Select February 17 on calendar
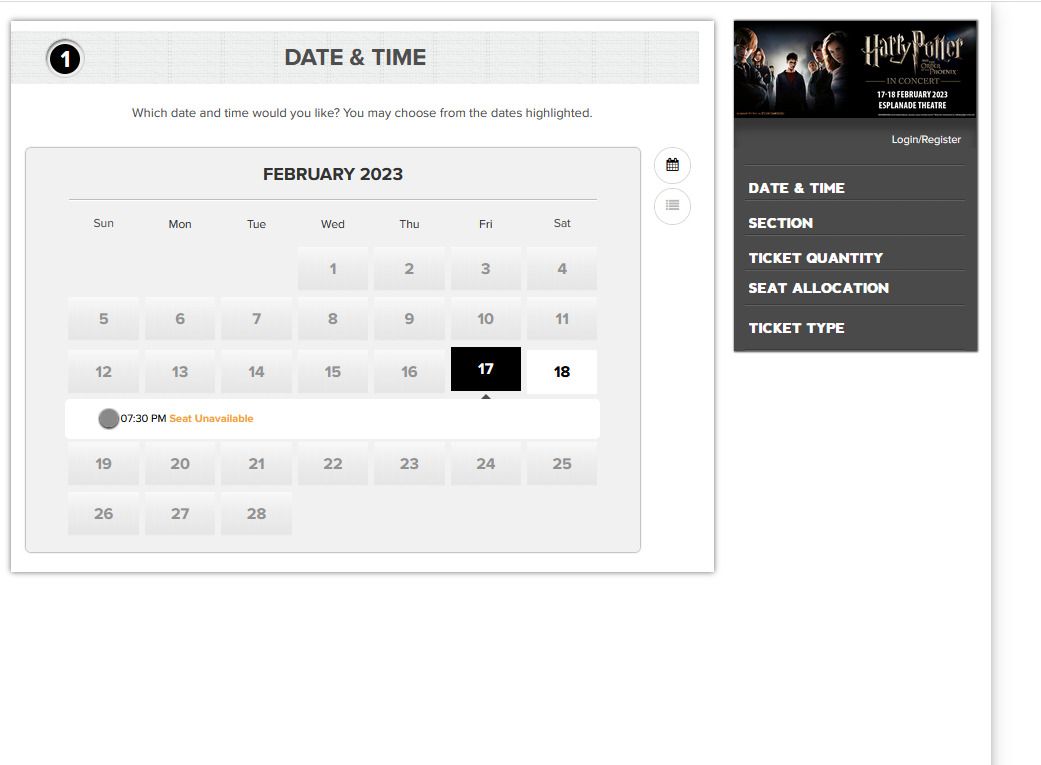 tap(485, 369)
